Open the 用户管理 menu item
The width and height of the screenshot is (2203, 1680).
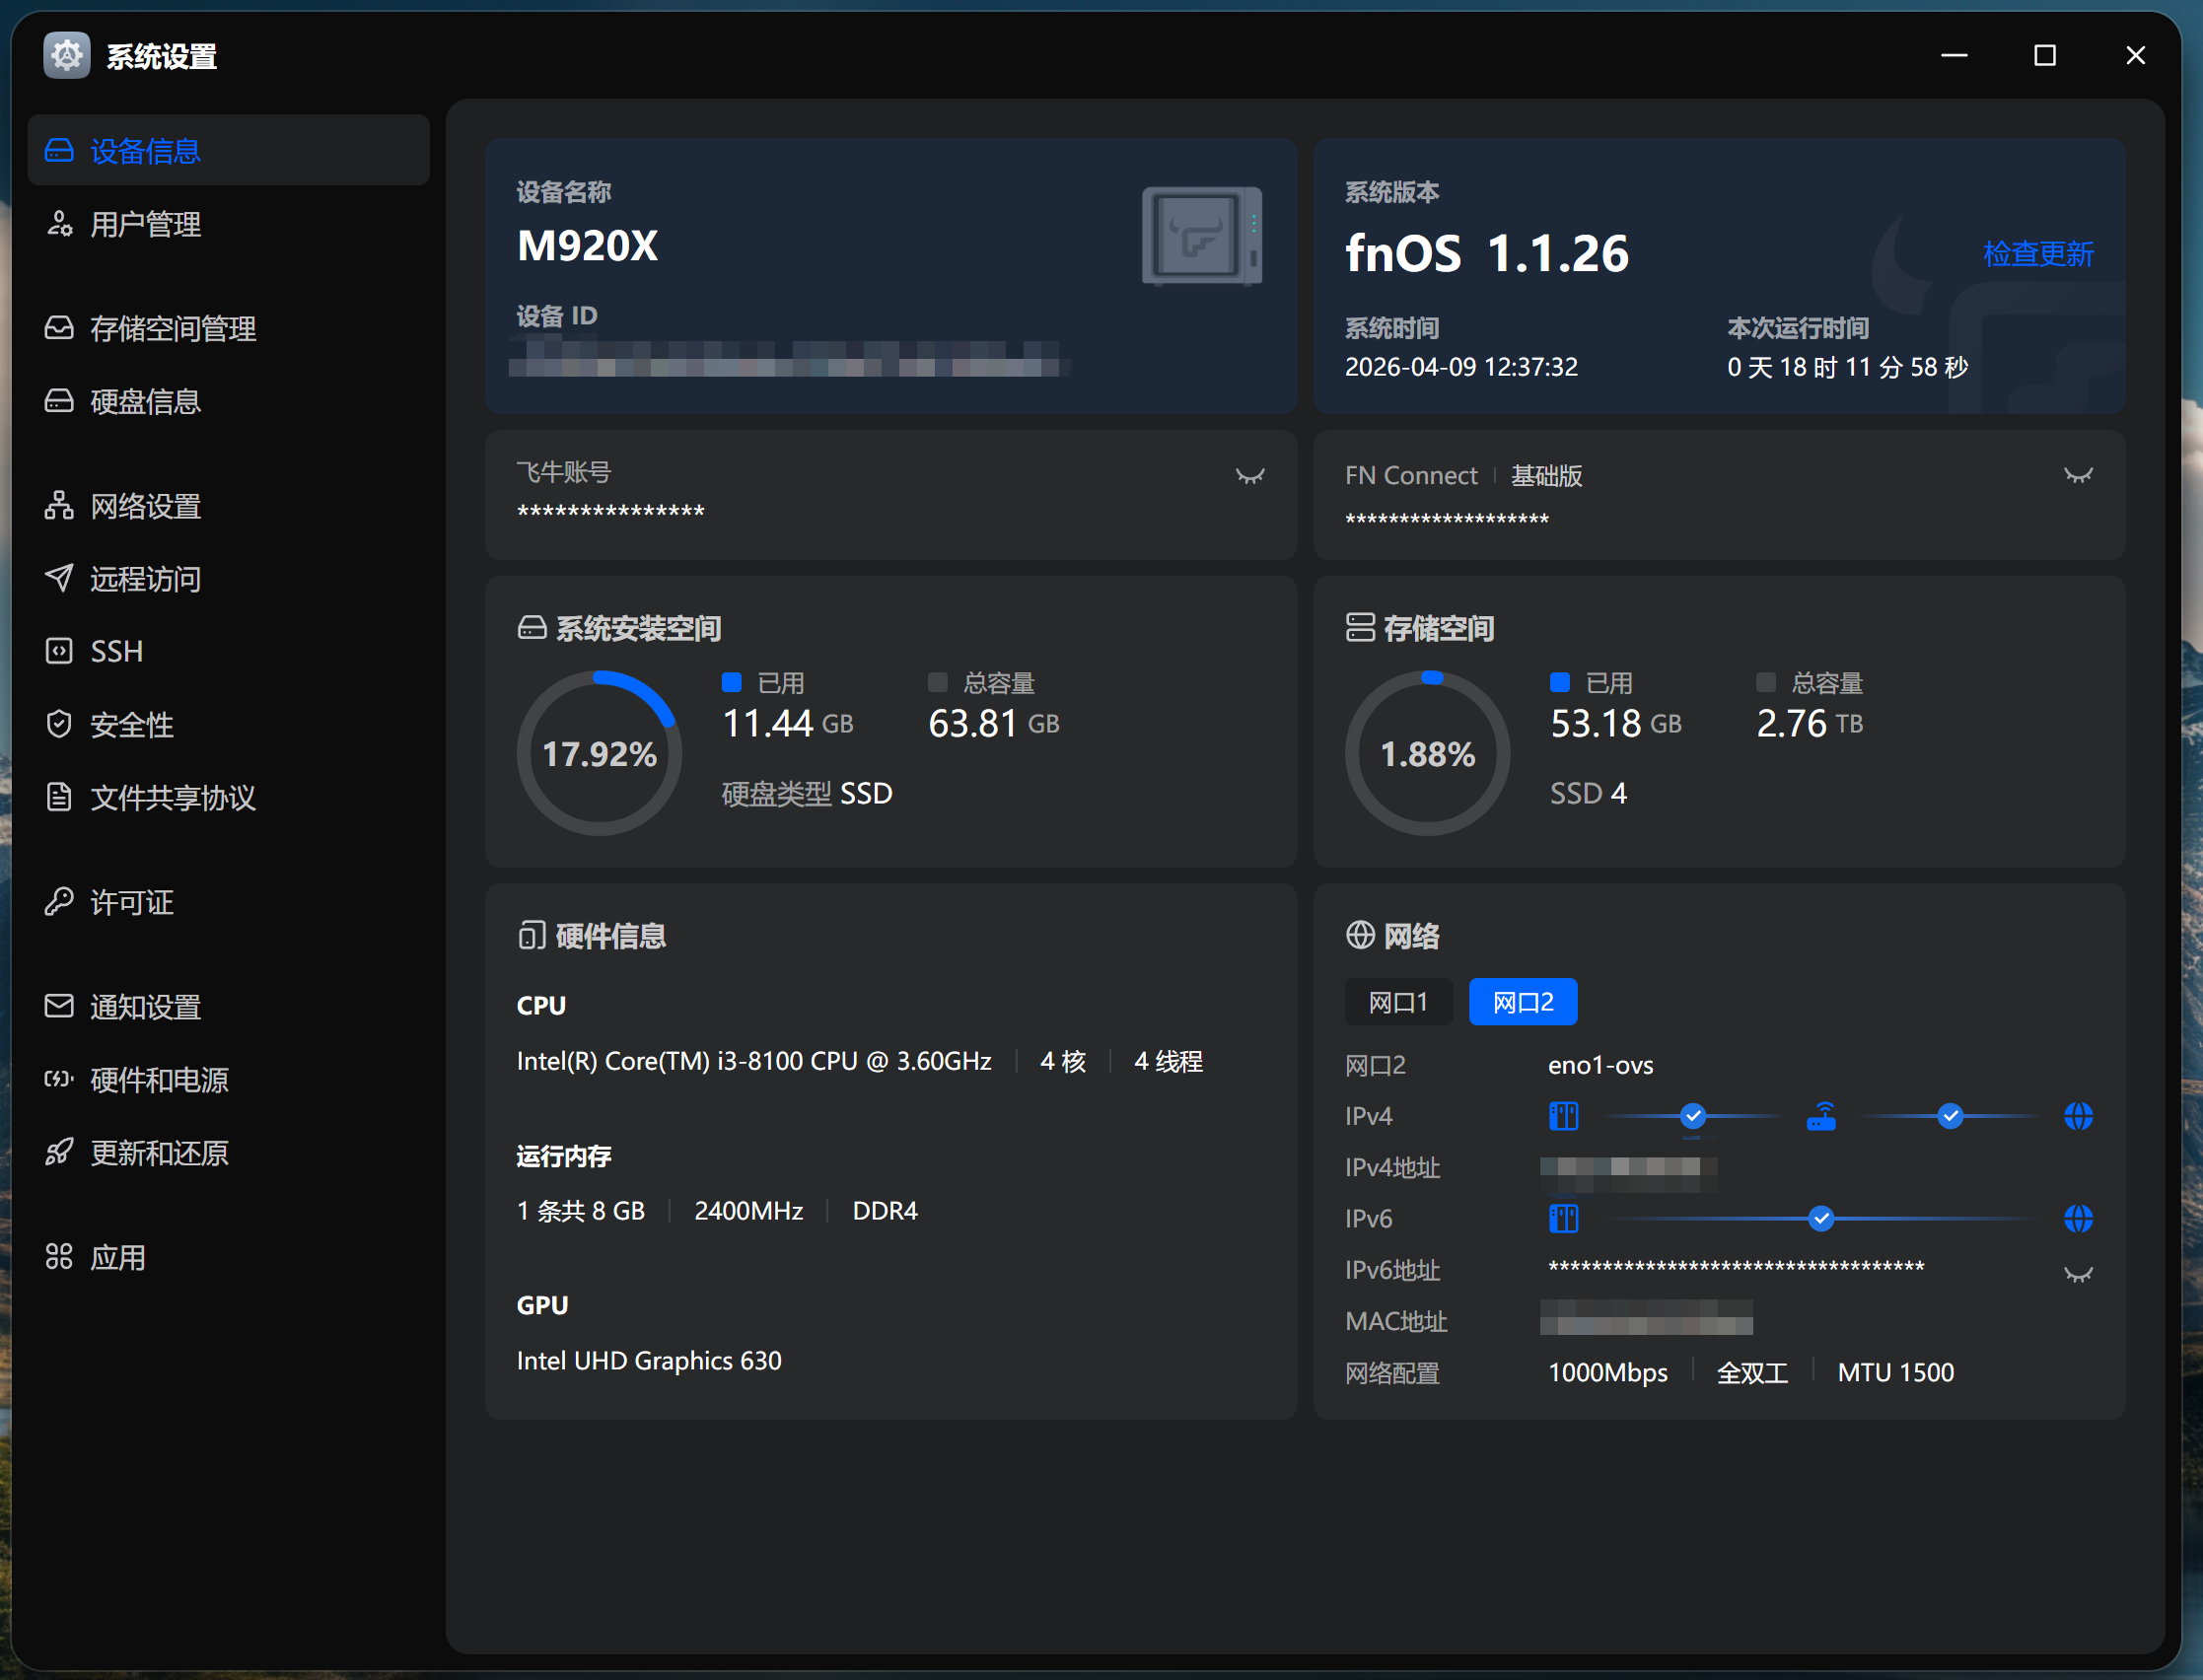pos(146,224)
